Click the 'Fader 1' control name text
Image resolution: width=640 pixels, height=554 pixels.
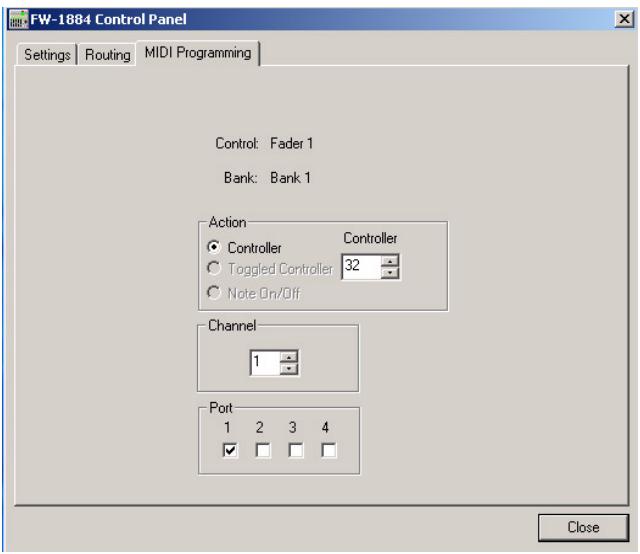point(291,143)
